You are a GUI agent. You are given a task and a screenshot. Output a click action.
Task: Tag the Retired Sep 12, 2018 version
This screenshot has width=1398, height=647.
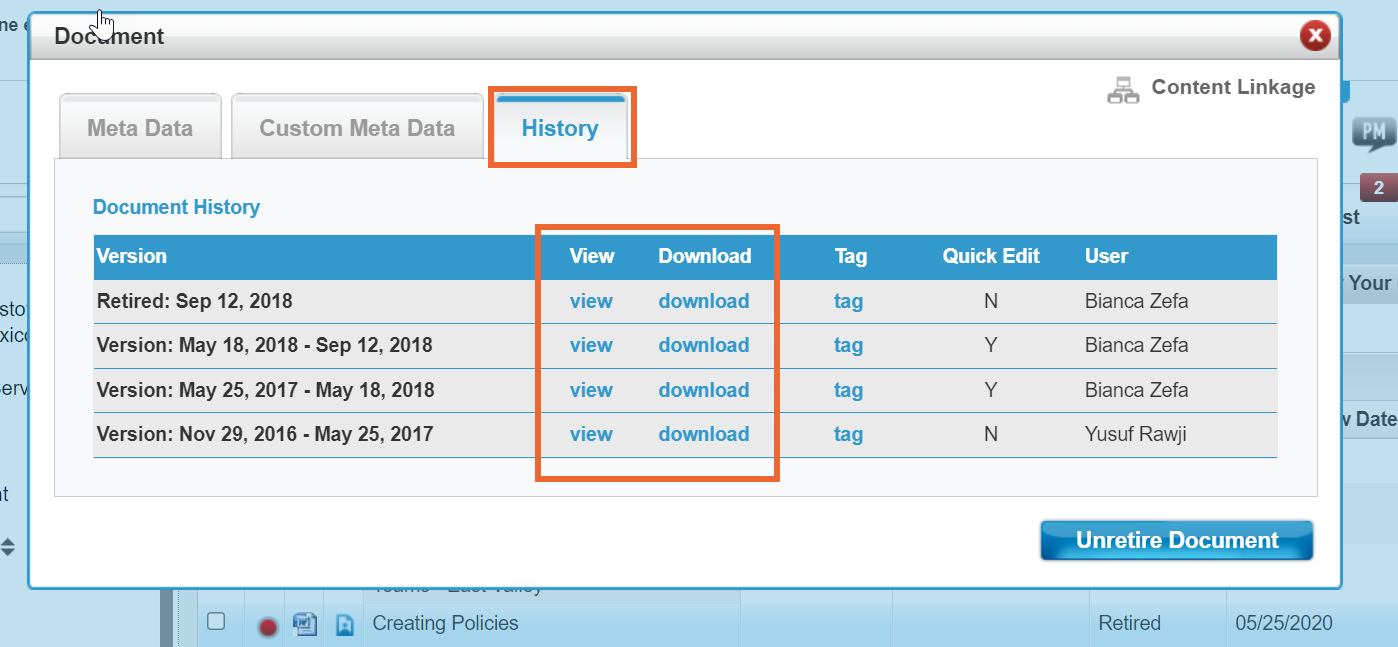pyautogui.click(x=848, y=301)
